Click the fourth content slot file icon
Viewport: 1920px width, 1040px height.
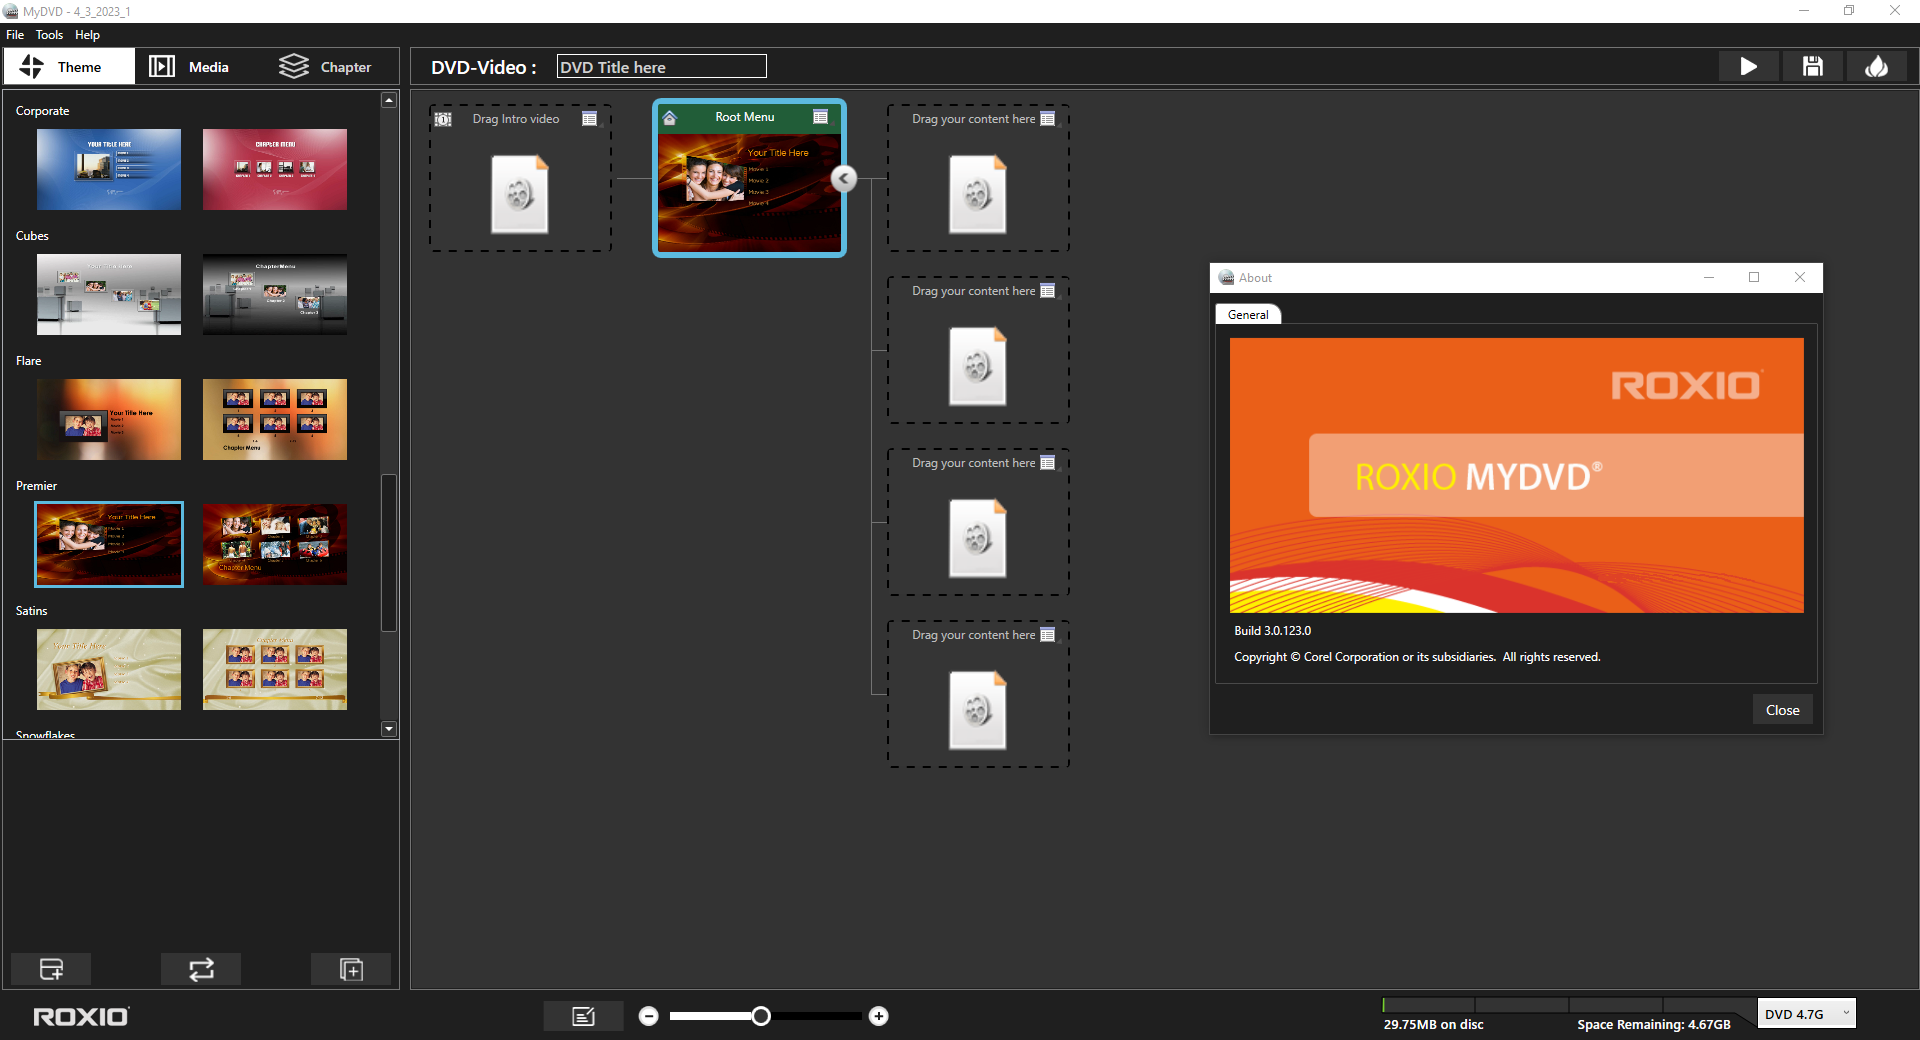978,710
